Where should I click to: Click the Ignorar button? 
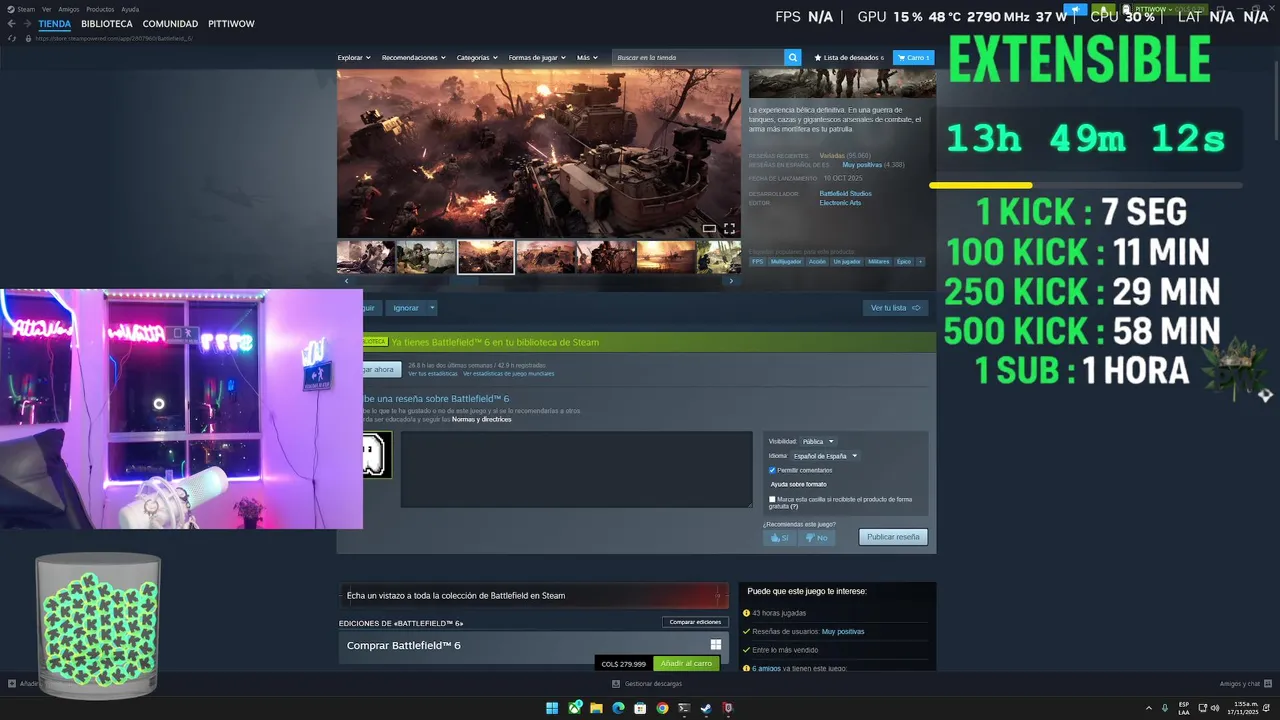coord(406,308)
